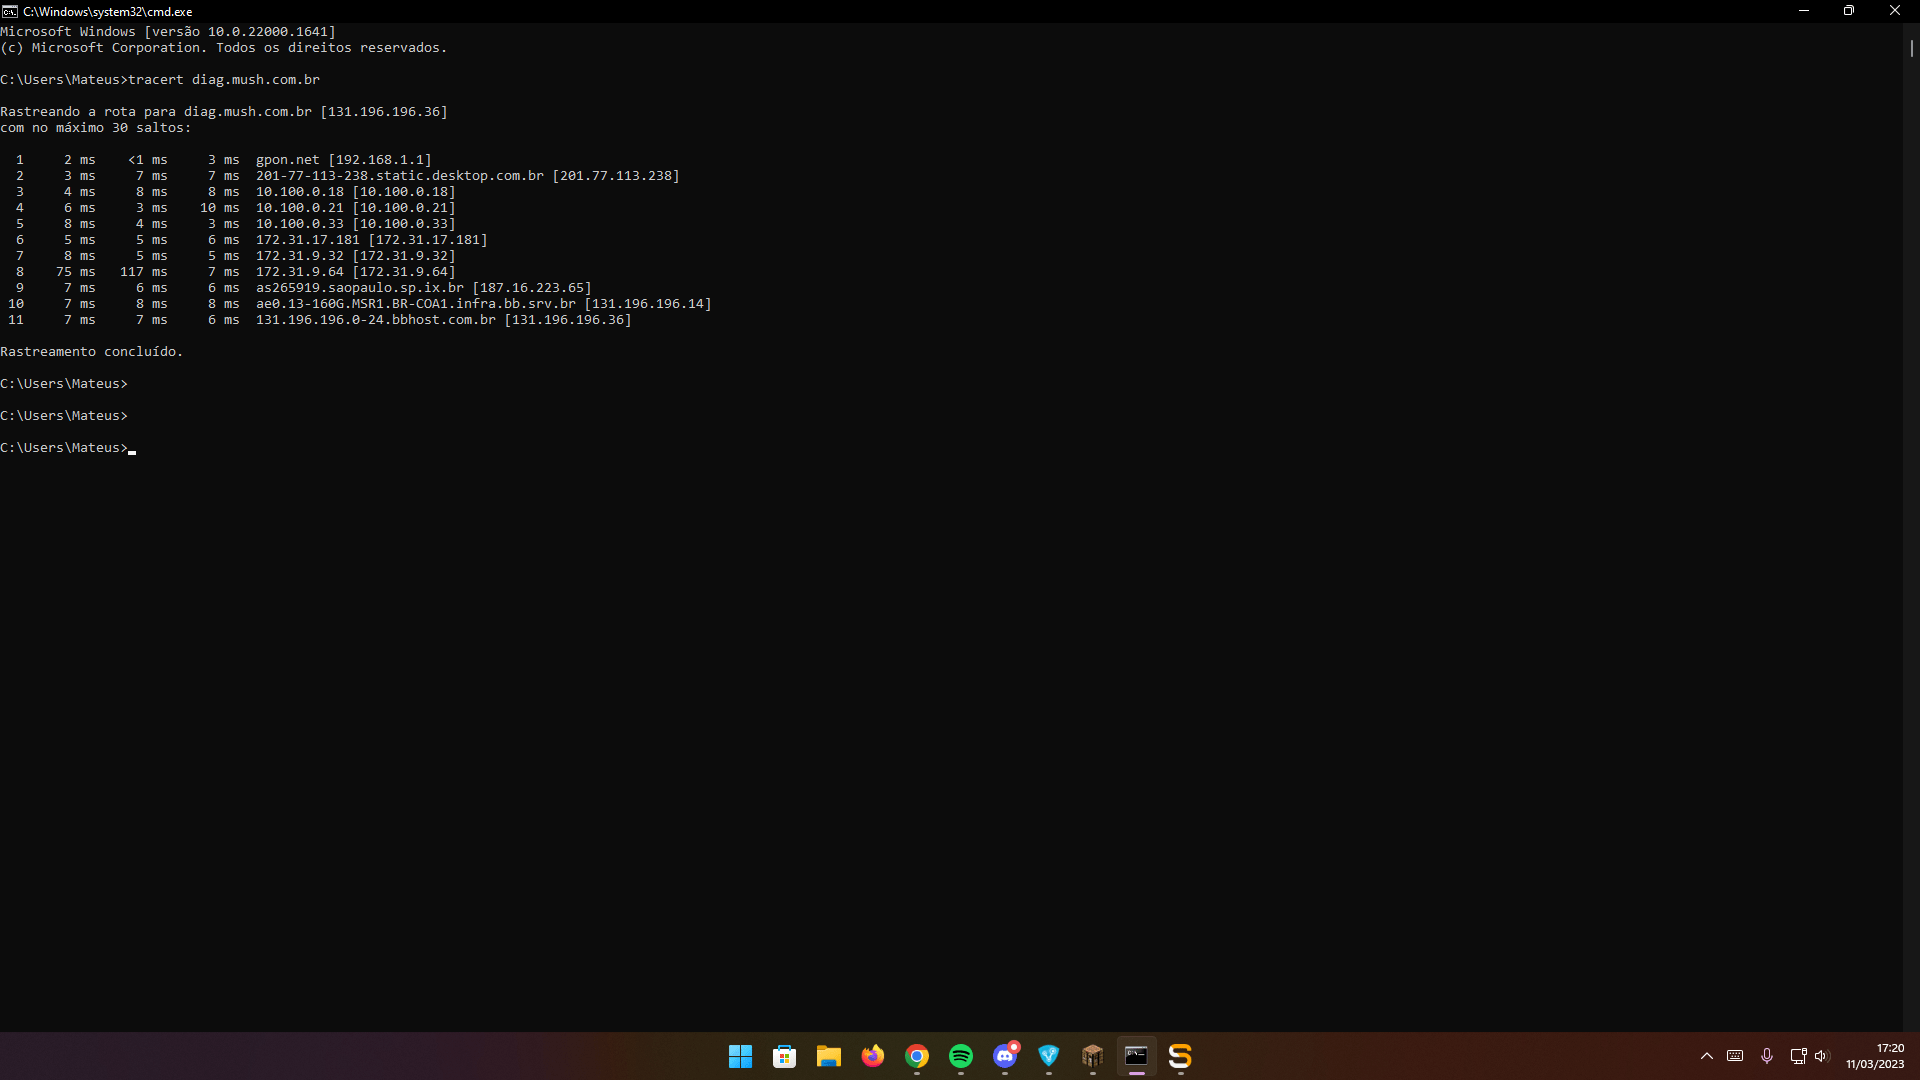Click 'Rastreamento concluído.' text
This screenshot has width=1920, height=1080.
(x=92, y=351)
